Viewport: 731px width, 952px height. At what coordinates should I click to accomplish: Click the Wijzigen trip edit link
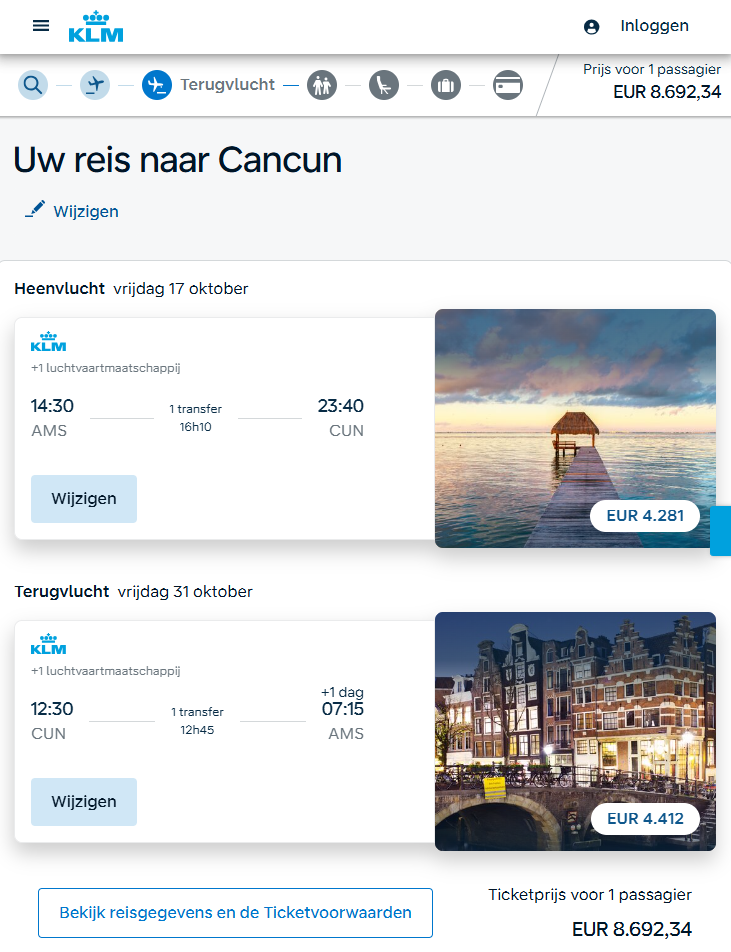tap(86, 211)
